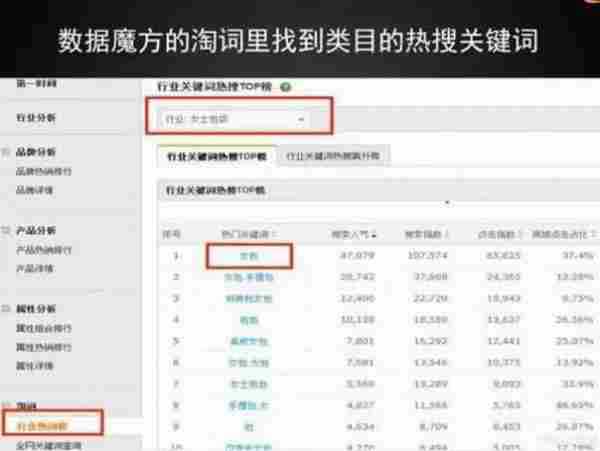The image size is (600, 451).
Task: Open 行业分析 in the sidebar
Action: [36, 118]
